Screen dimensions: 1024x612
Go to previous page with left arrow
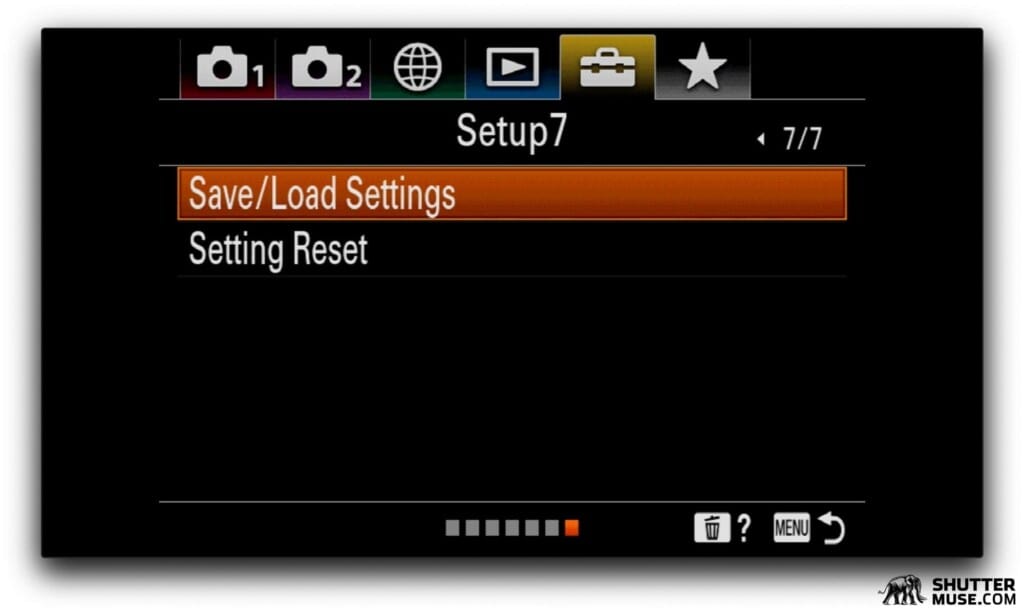760,139
